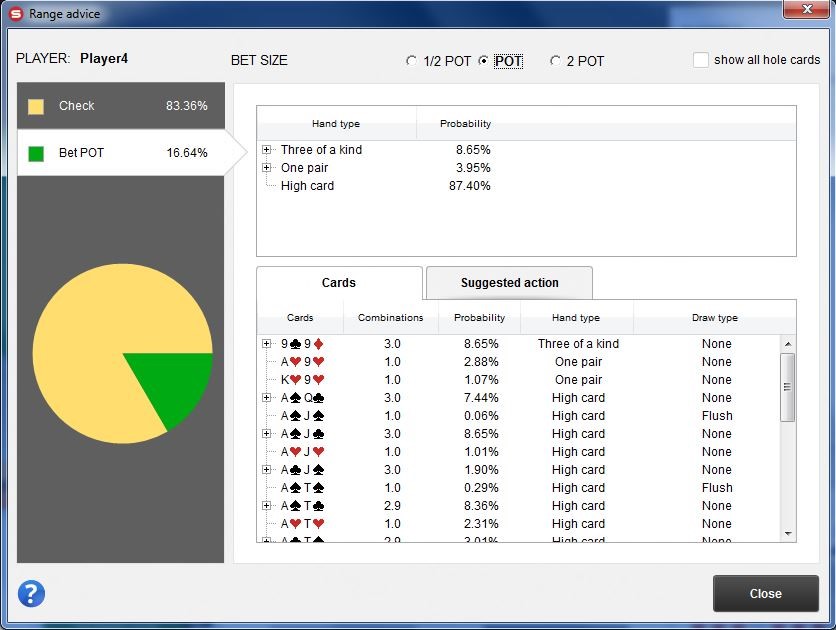Select the POT bet size radio button
This screenshot has height=630, width=836.
[x=484, y=61]
